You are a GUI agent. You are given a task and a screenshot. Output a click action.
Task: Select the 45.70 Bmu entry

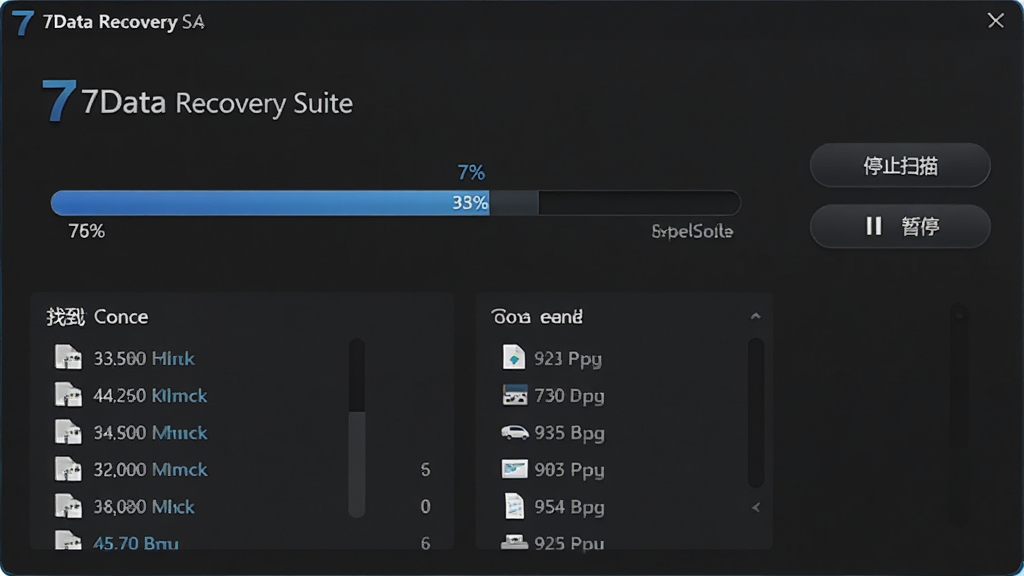(136, 543)
